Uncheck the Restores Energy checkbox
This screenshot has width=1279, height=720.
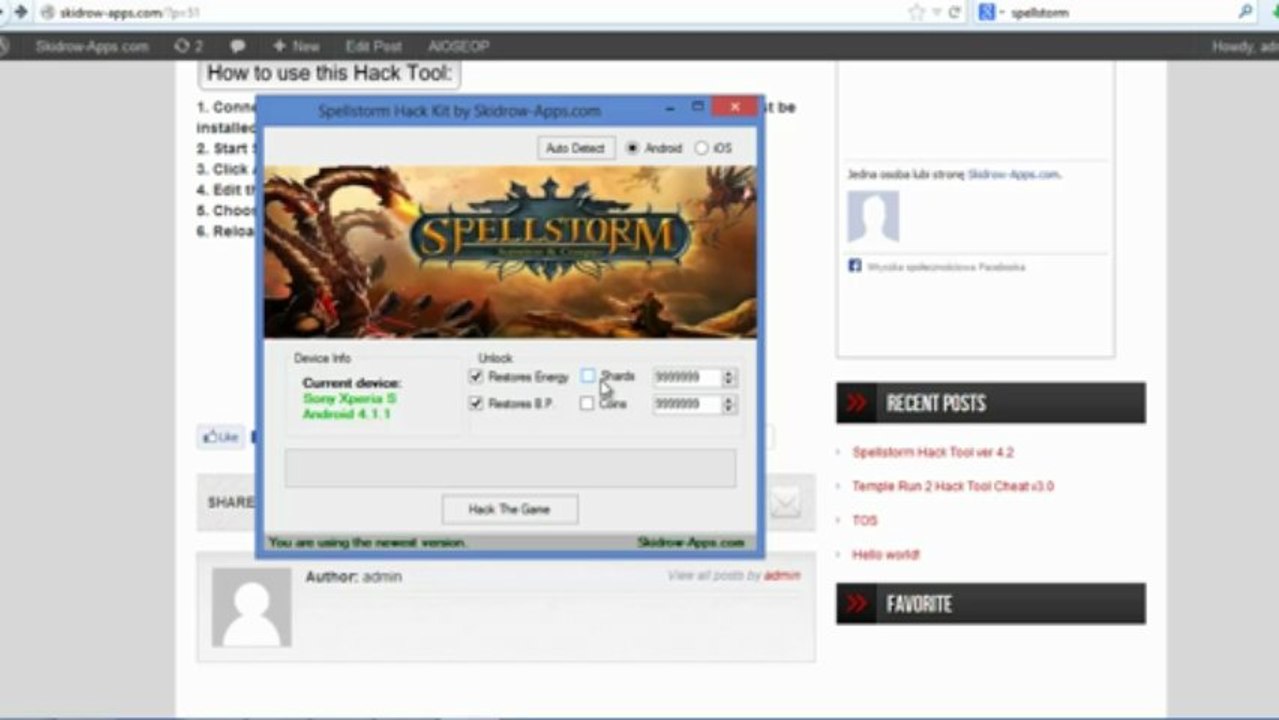pyautogui.click(x=476, y=377)
